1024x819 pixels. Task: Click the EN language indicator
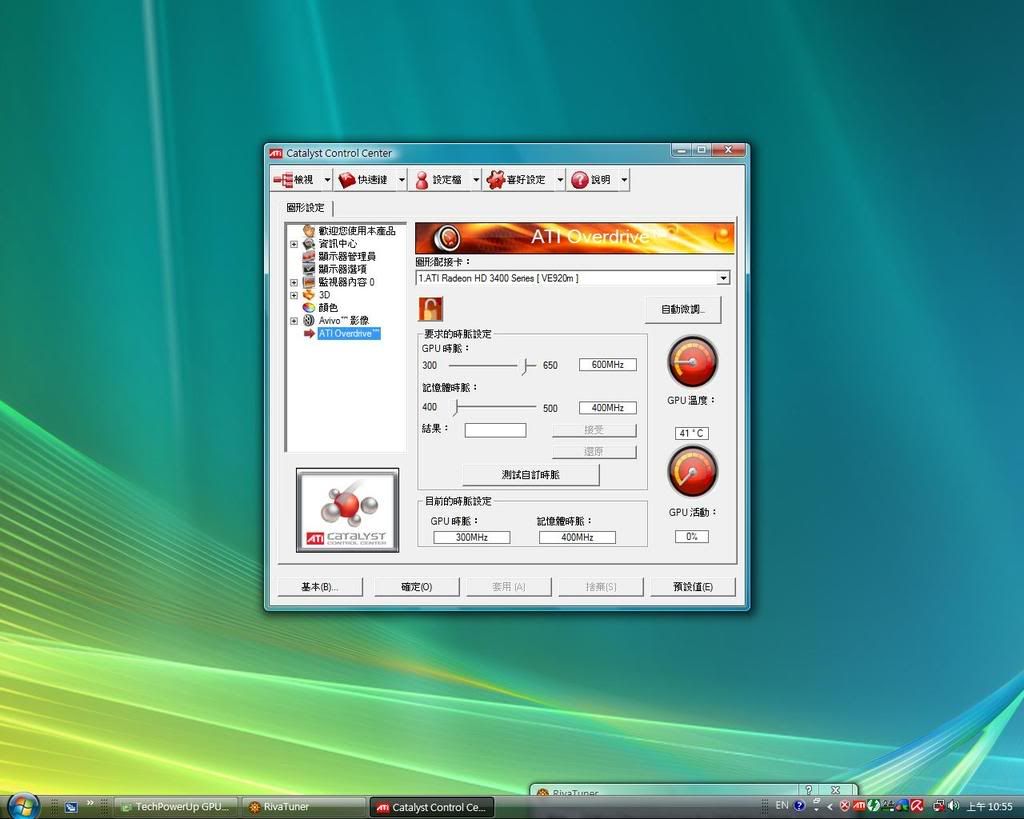click(782, 805)
